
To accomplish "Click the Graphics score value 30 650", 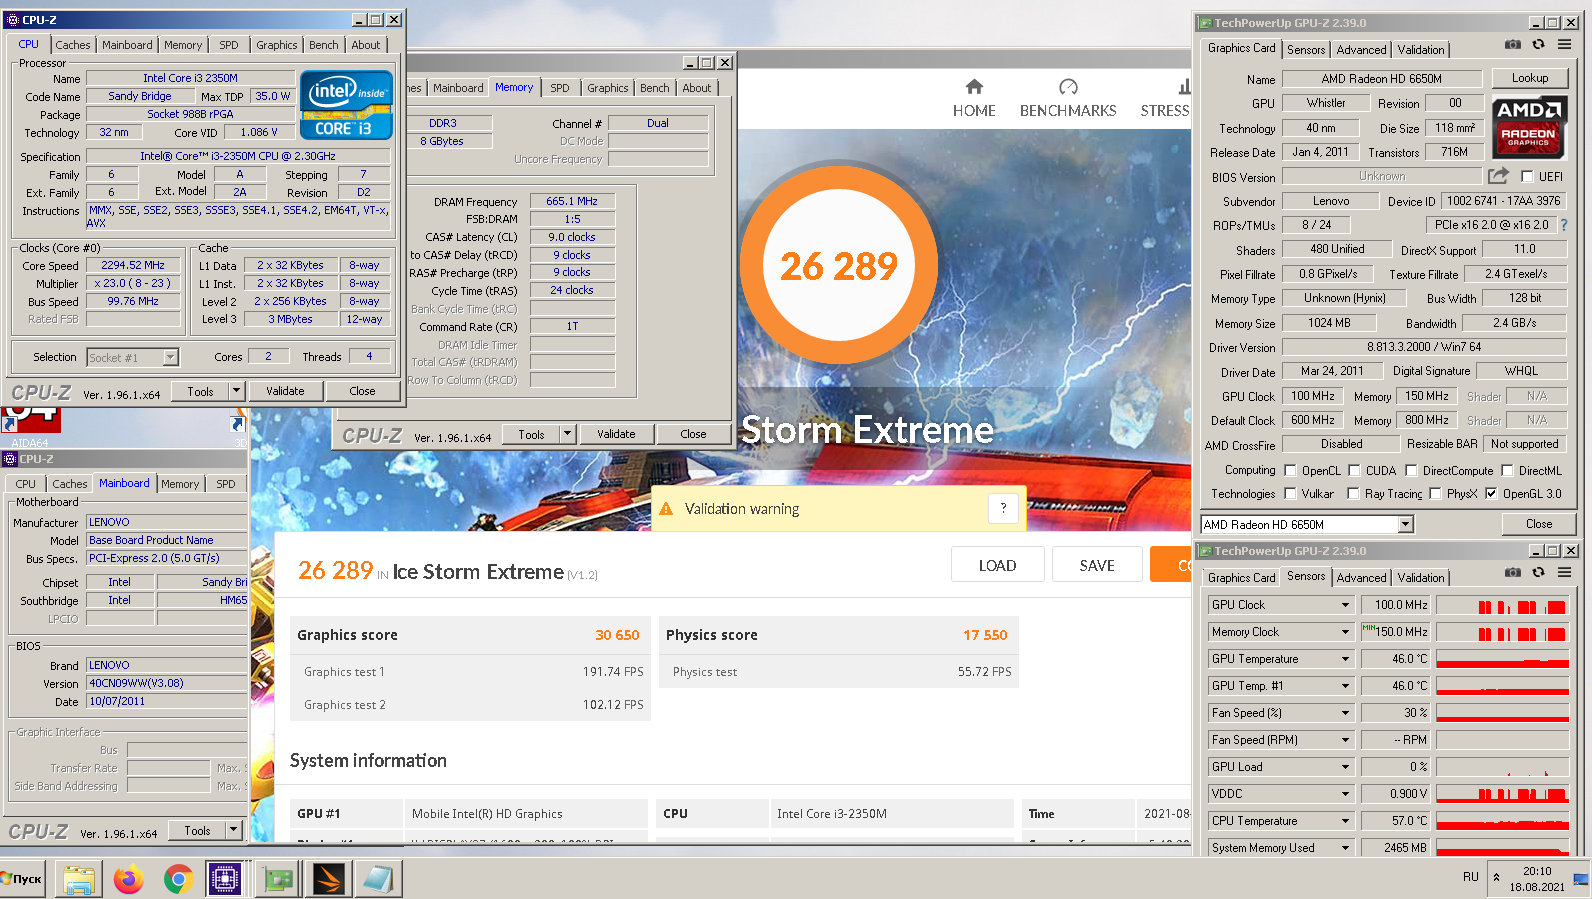I will [617, 635].
